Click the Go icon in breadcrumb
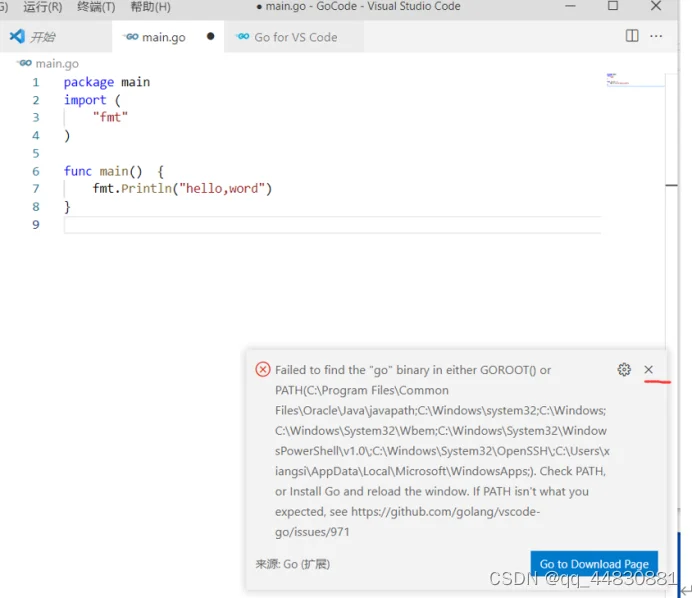Image resolution: width=693 pixels, height=598 pixels. [25, 63]
